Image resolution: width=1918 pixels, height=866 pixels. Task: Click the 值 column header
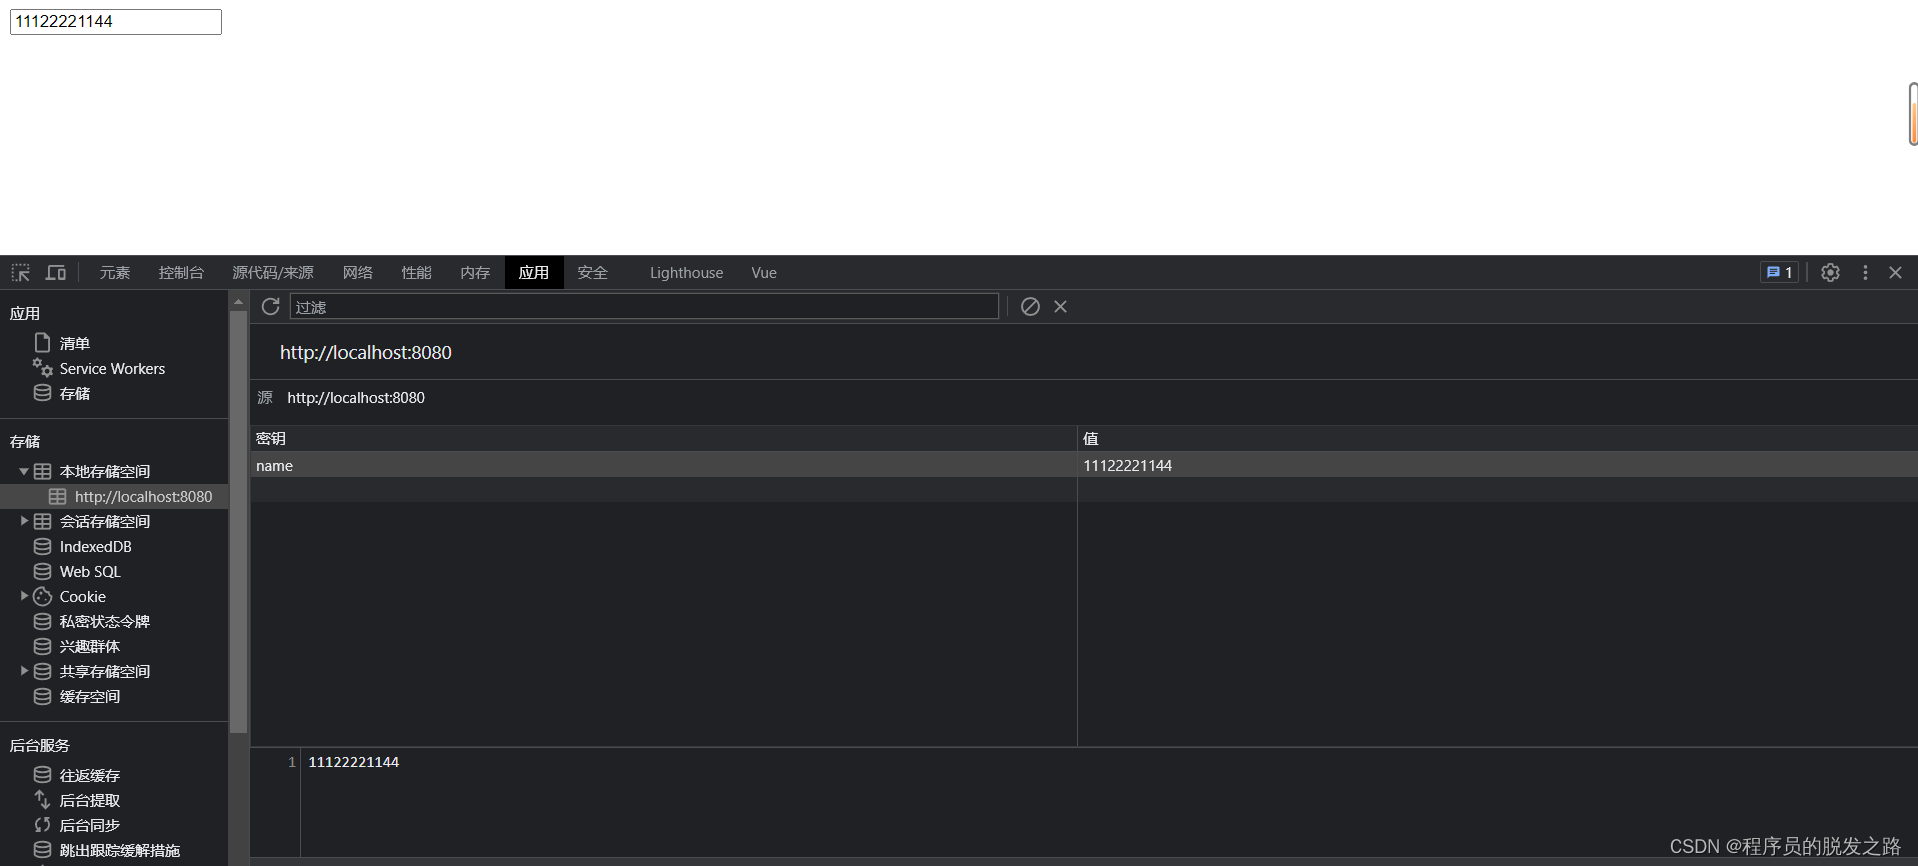[1497, 438]
